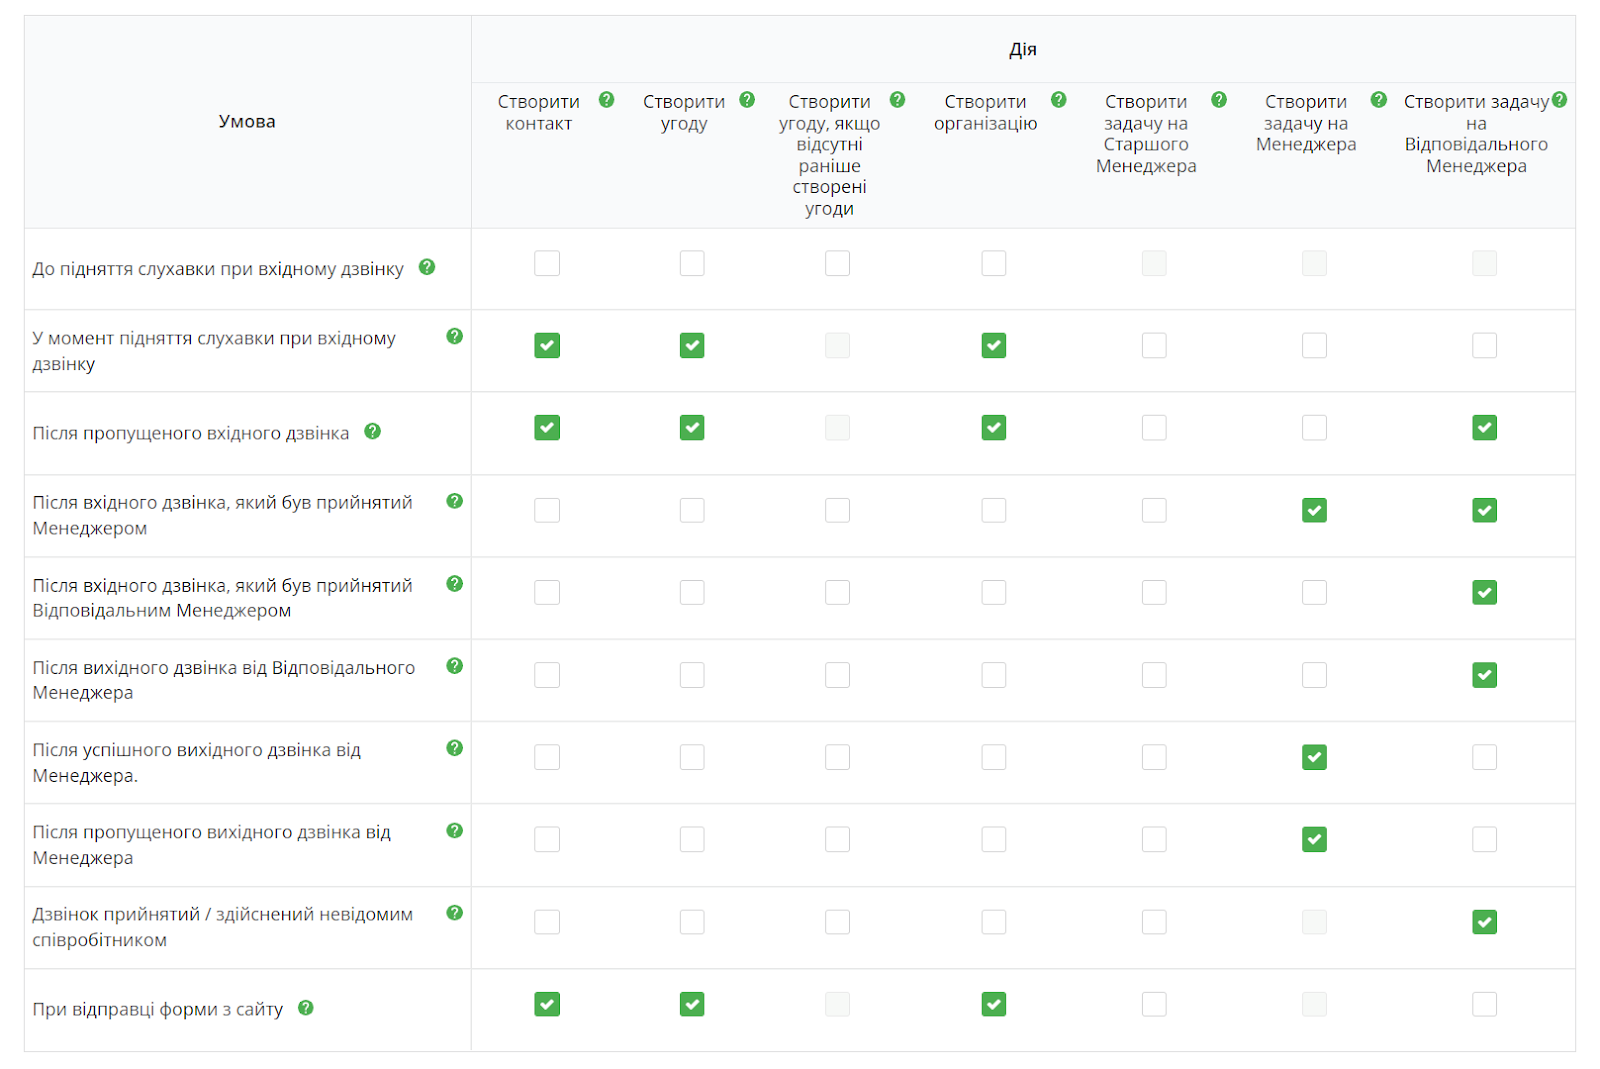Screen dimensions: 1600x1069
Task: Click text При відправці форми з сайту
Action: [158, 1010]
